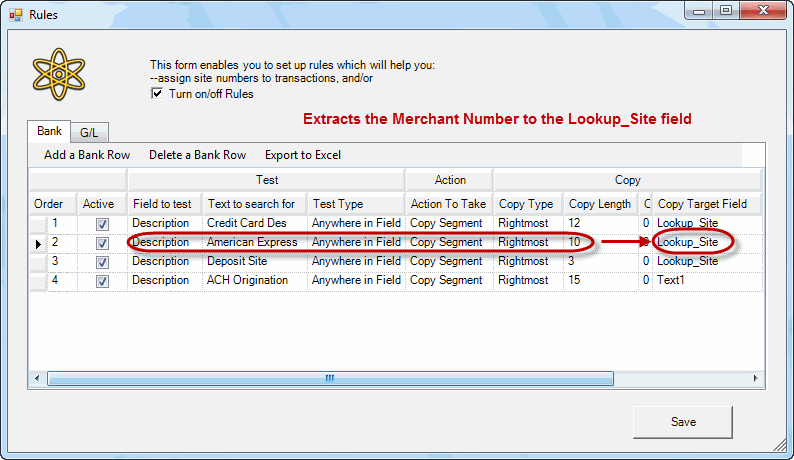794x460 pixels.
Task: Switch to the G/L tab
Action: pos(88,132)
